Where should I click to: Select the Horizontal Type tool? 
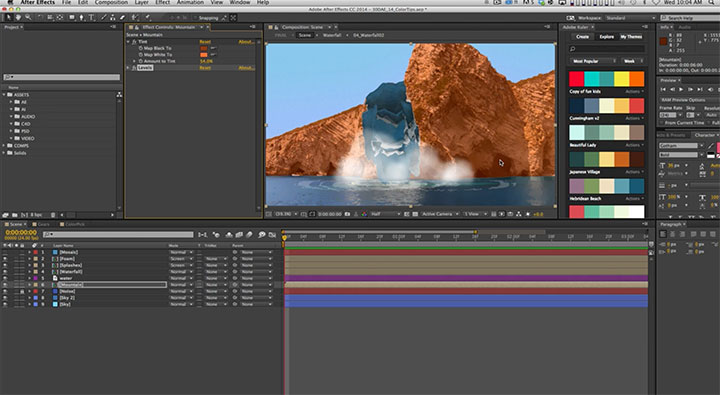91,17
